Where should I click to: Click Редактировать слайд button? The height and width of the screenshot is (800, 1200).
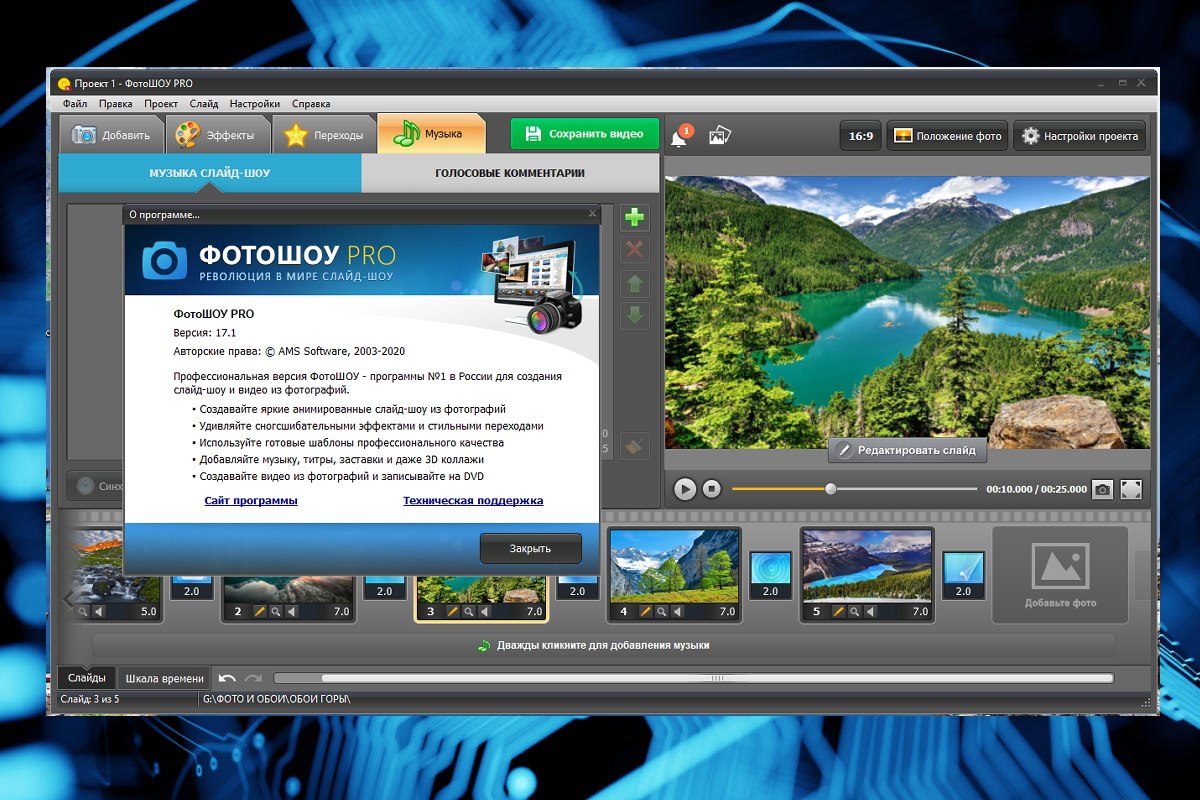point(907,451)
